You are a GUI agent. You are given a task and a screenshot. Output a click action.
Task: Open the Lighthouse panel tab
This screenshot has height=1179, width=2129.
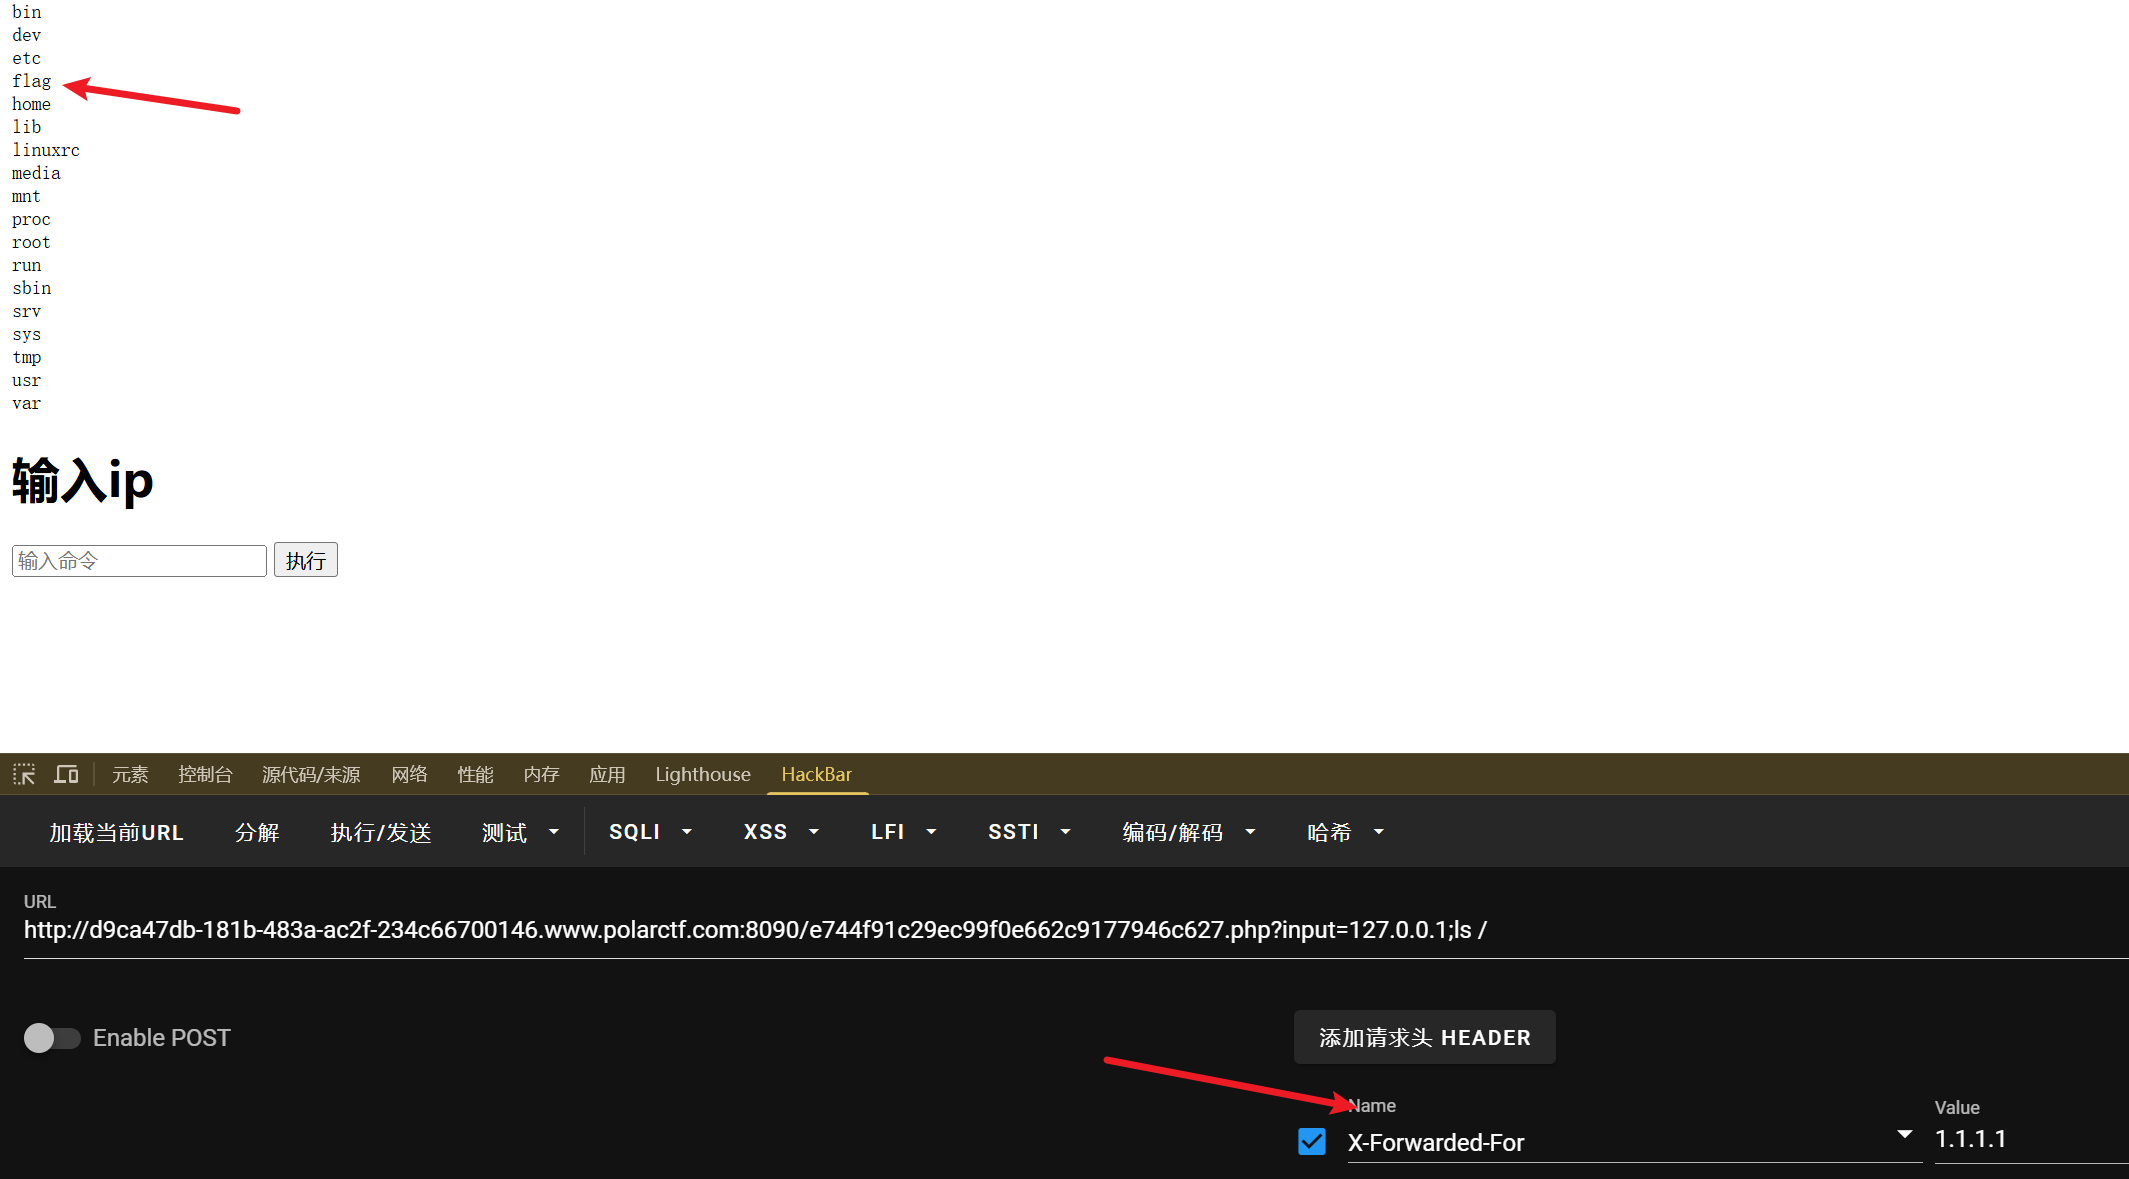[x=702, y=773]
